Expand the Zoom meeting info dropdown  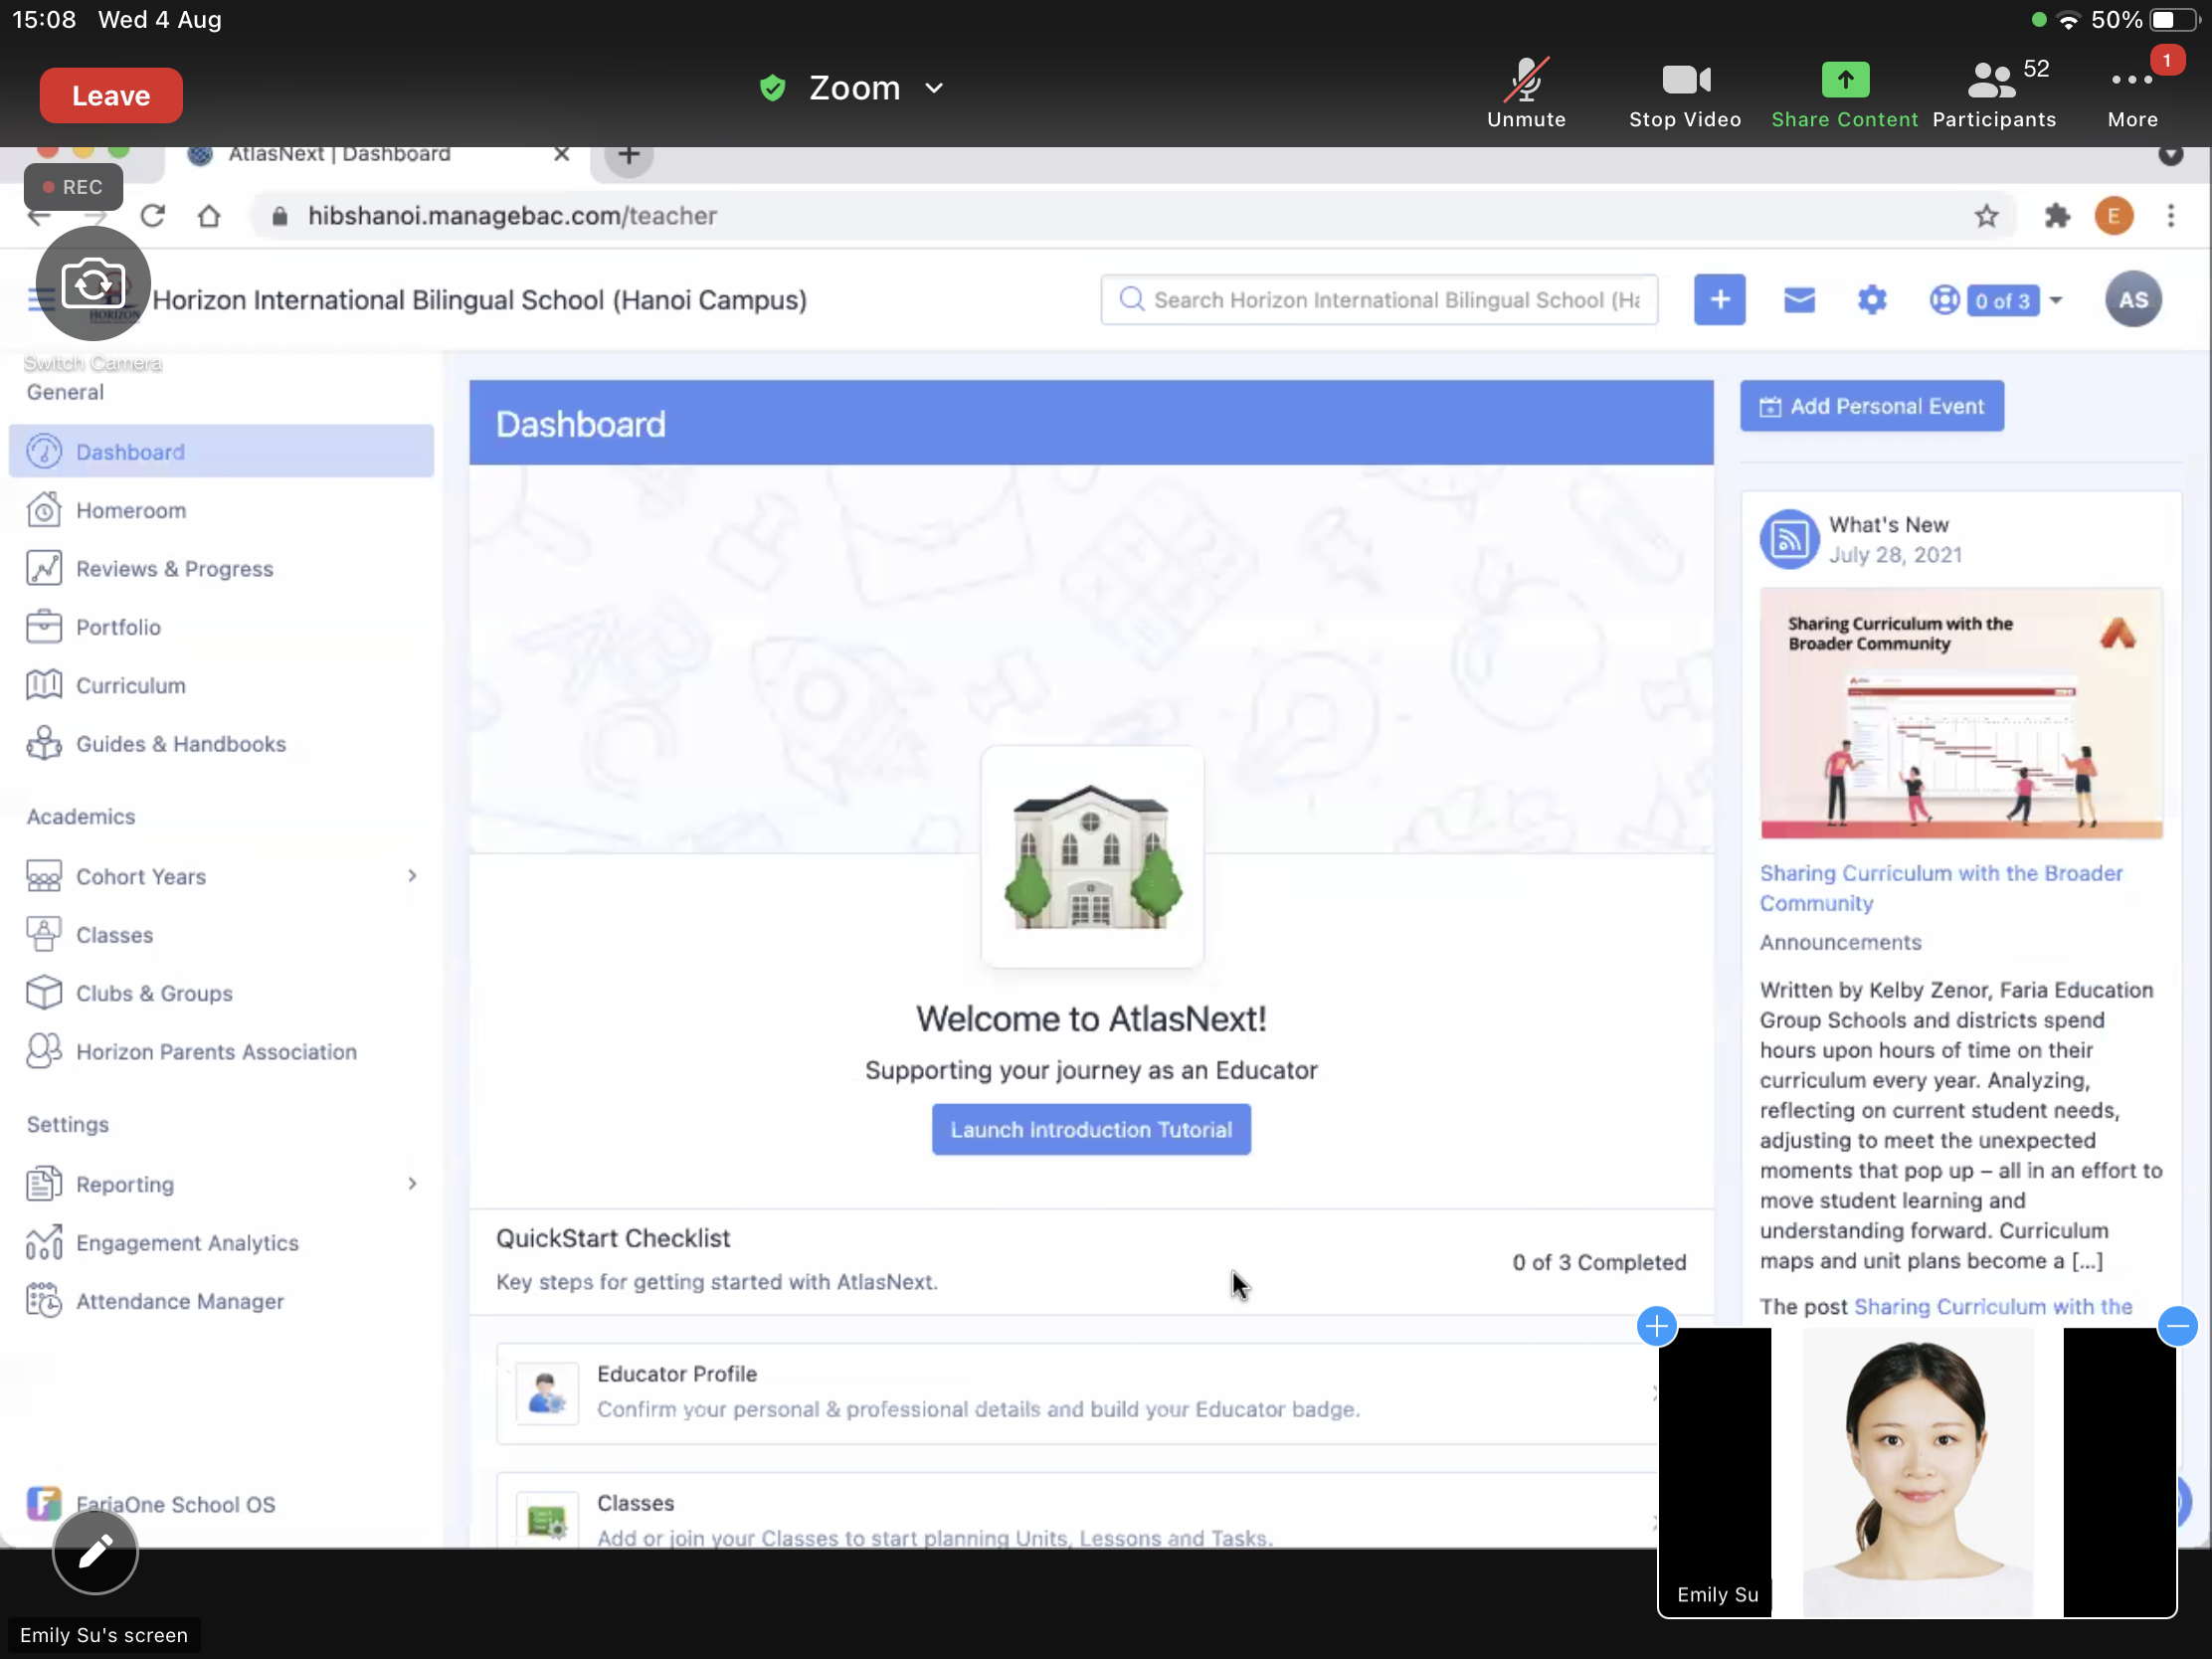934,88
